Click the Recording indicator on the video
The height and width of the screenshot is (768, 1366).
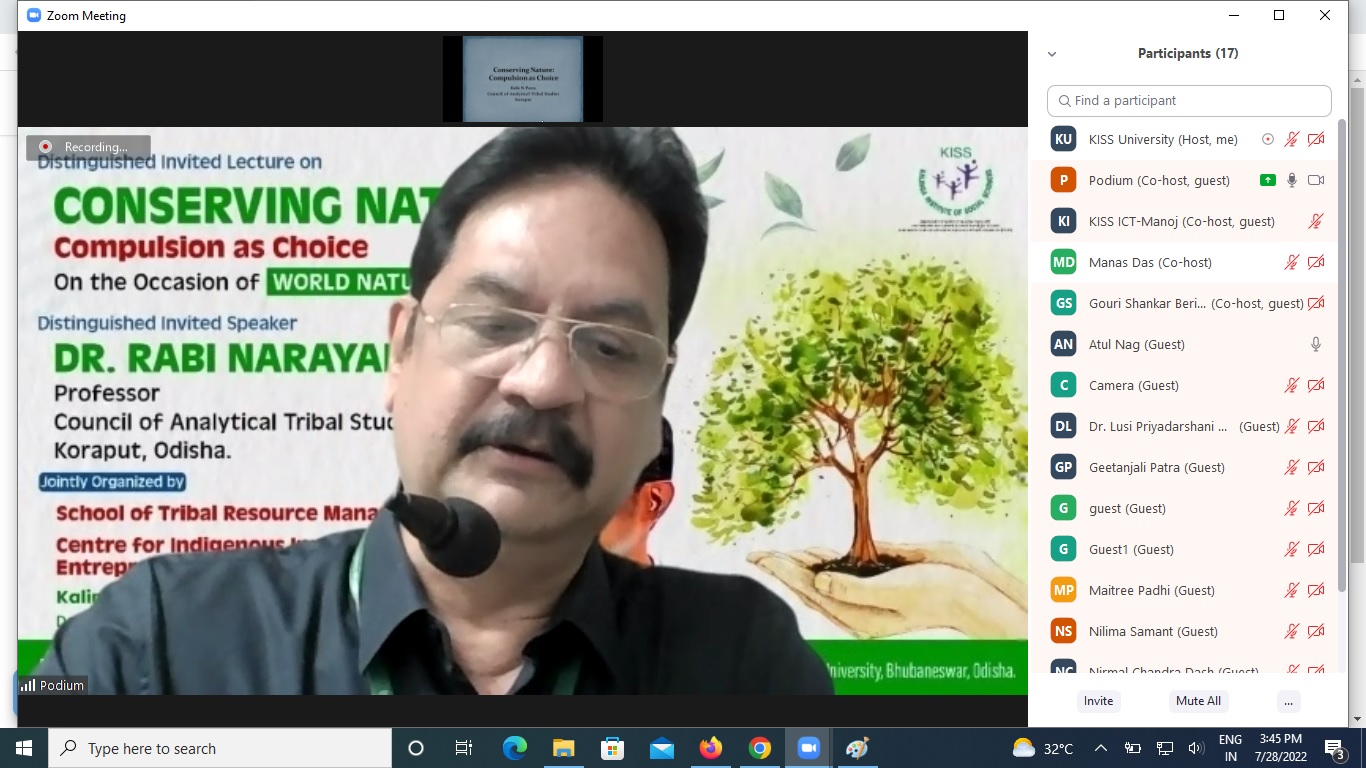(88, 147)
